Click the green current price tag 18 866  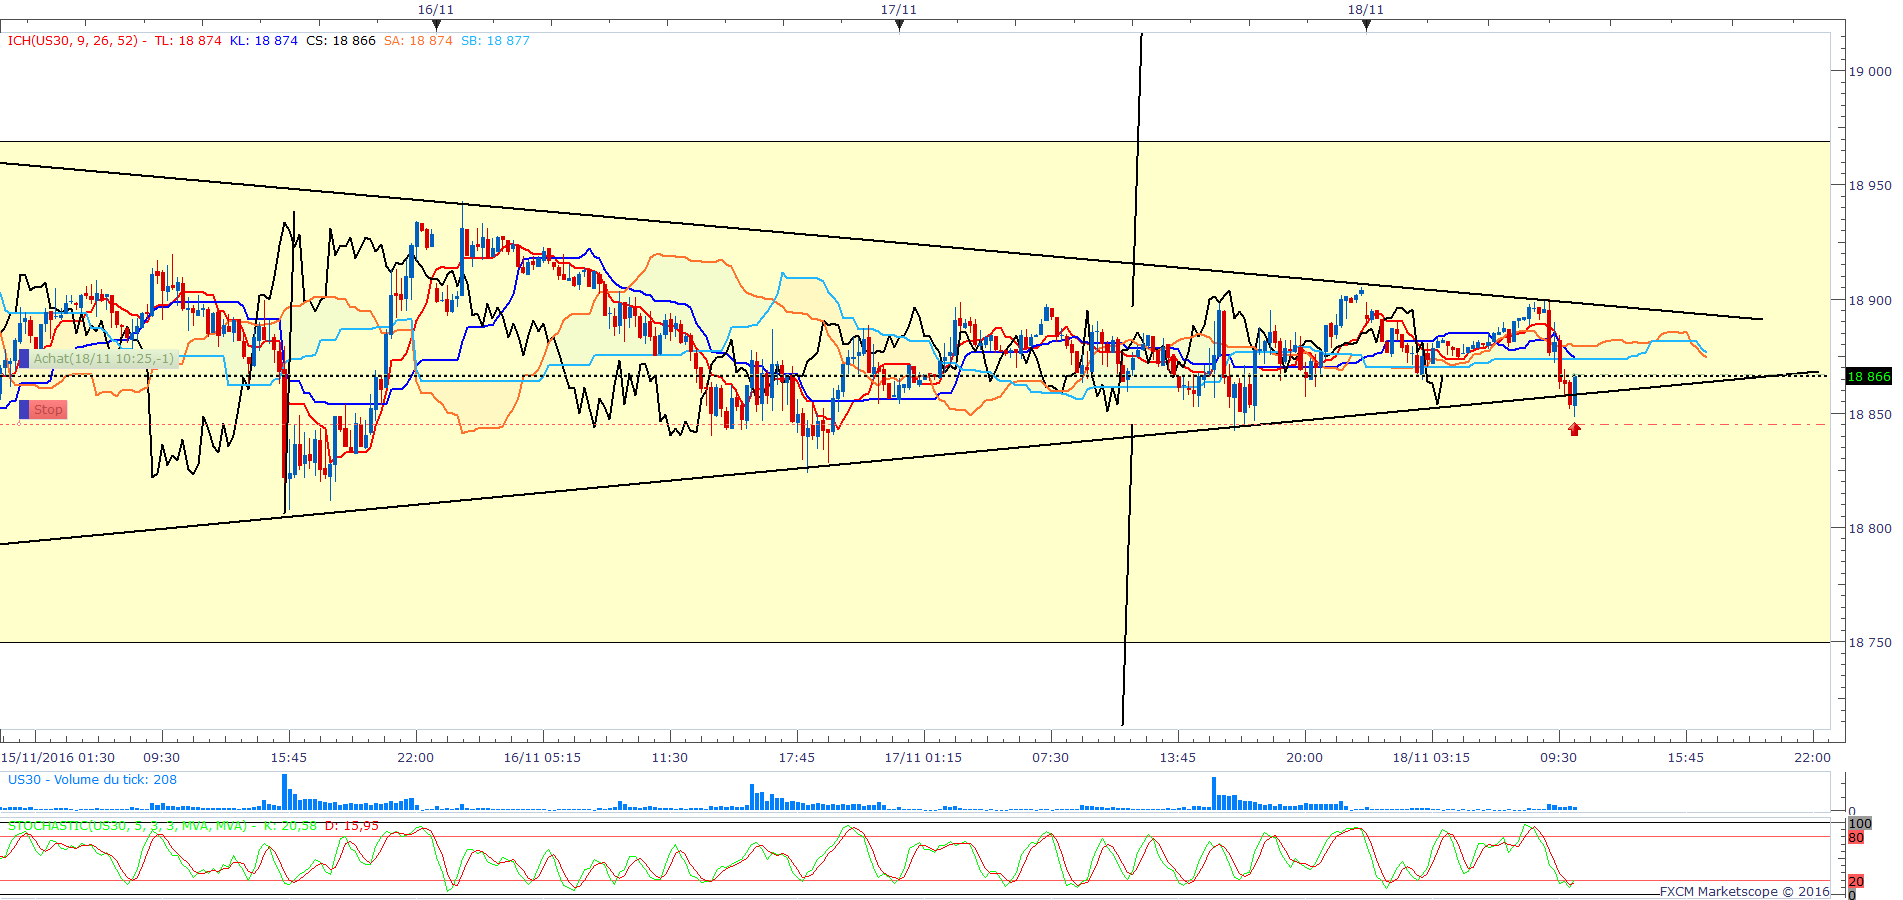click(x=1868, y=376)
